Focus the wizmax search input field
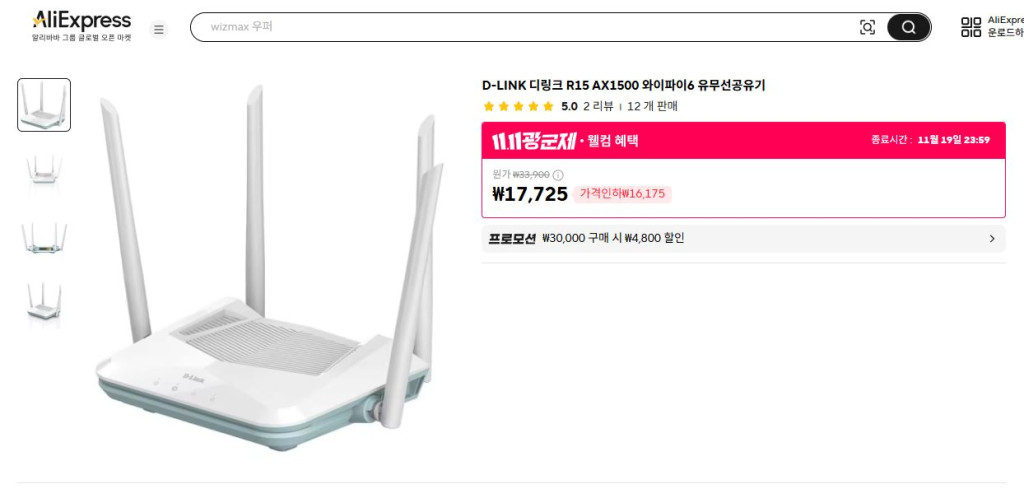The width and height of the screenshot is (1024, 498). coord(520,27)
